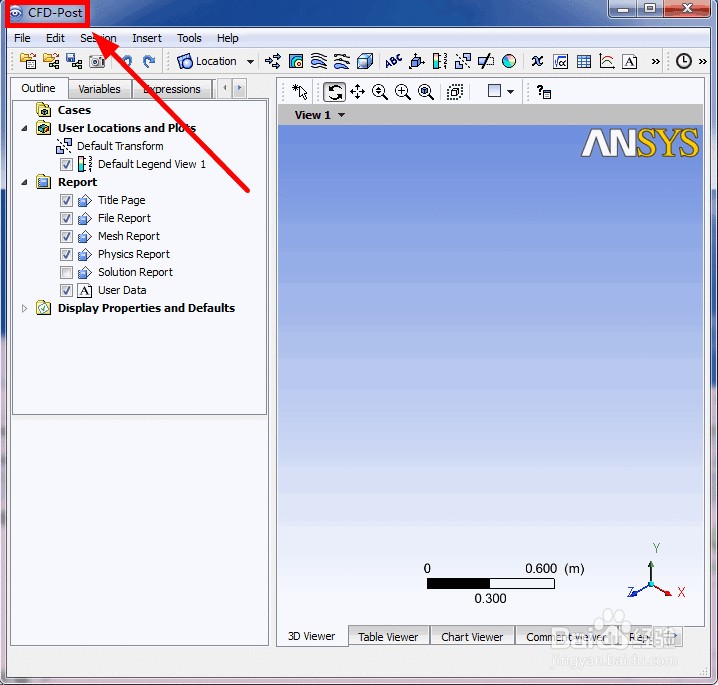Open the Tools menu
The height and width of the screenshot is (685, 718).
pos(189,38)
